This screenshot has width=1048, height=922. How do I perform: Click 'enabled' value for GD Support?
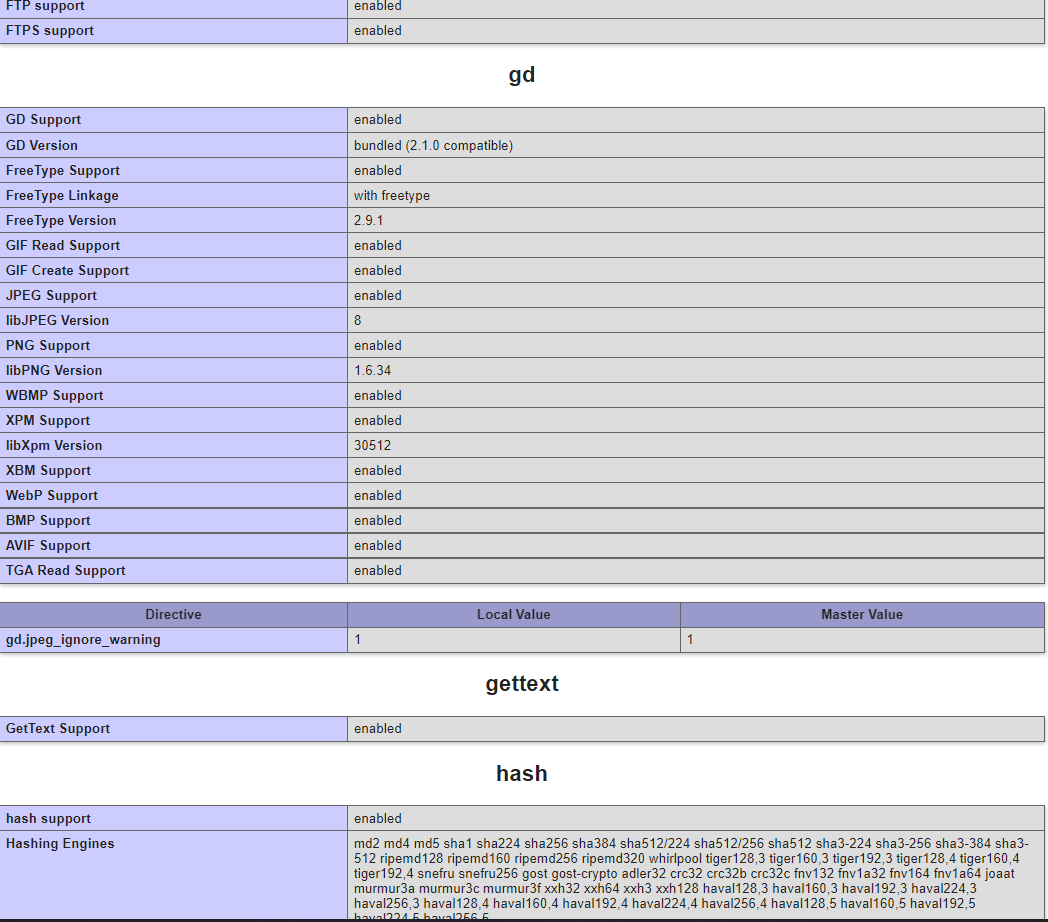tap(378, 120)
